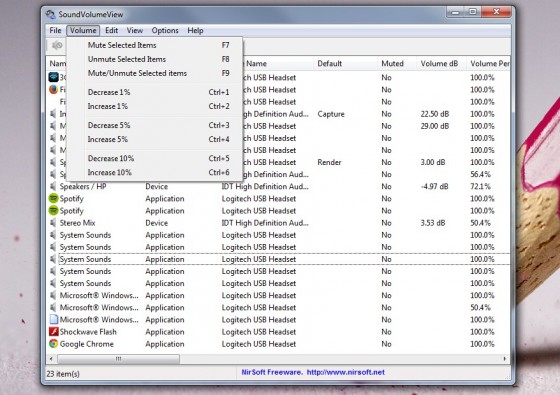Click the scrollbar right arrow

click(505, 359)
